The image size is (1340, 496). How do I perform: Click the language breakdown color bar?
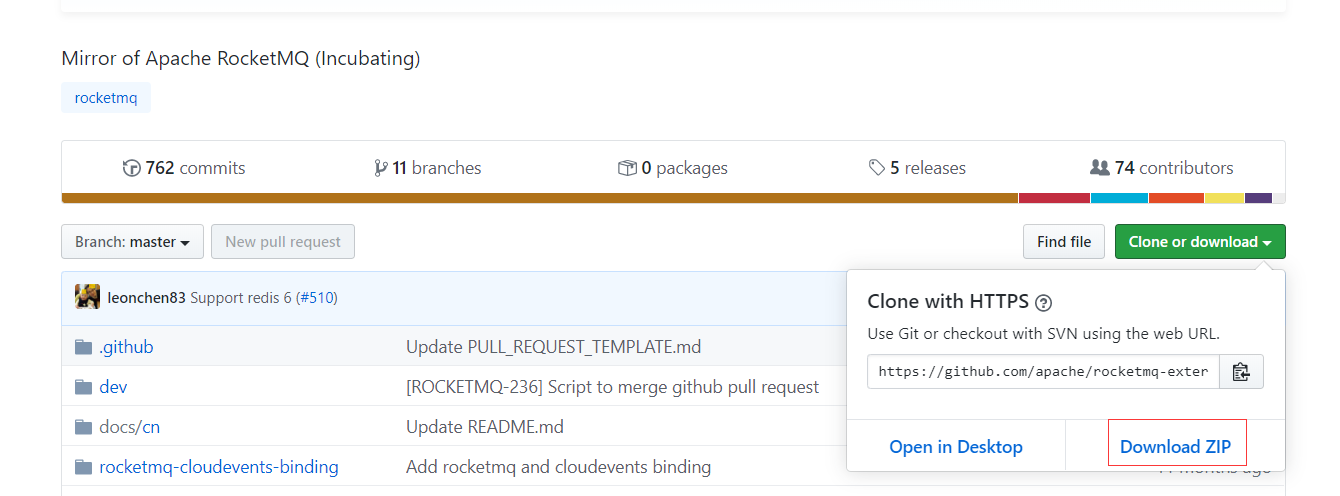(673, 198)
